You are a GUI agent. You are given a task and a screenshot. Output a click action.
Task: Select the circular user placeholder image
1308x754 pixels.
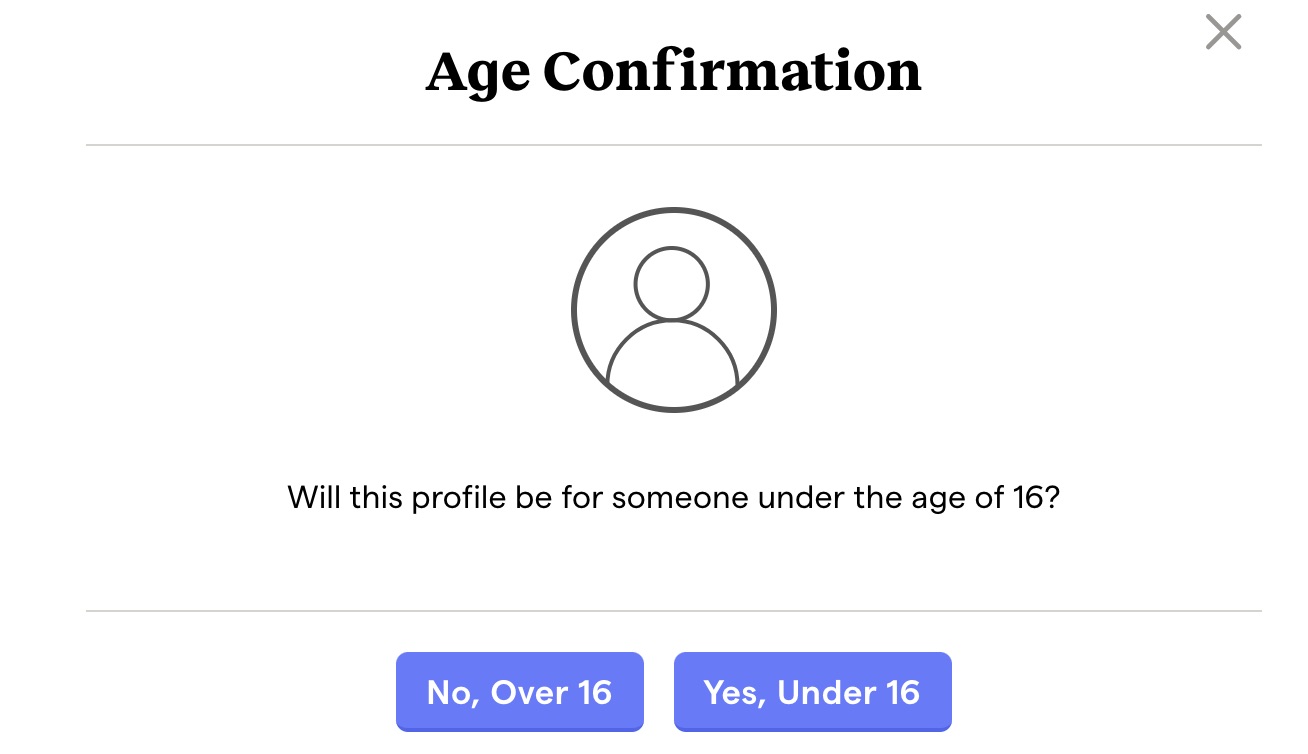tap(673, 309)
